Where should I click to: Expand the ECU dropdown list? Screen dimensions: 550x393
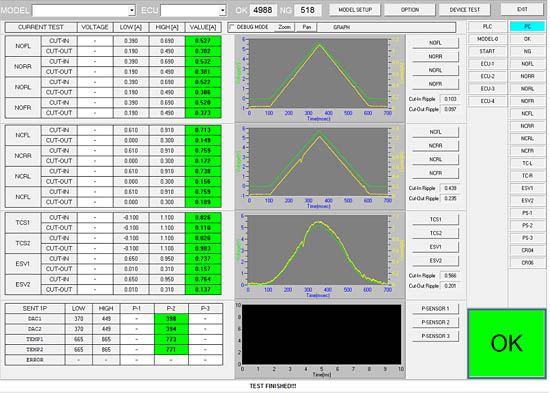tap(223, 11)
